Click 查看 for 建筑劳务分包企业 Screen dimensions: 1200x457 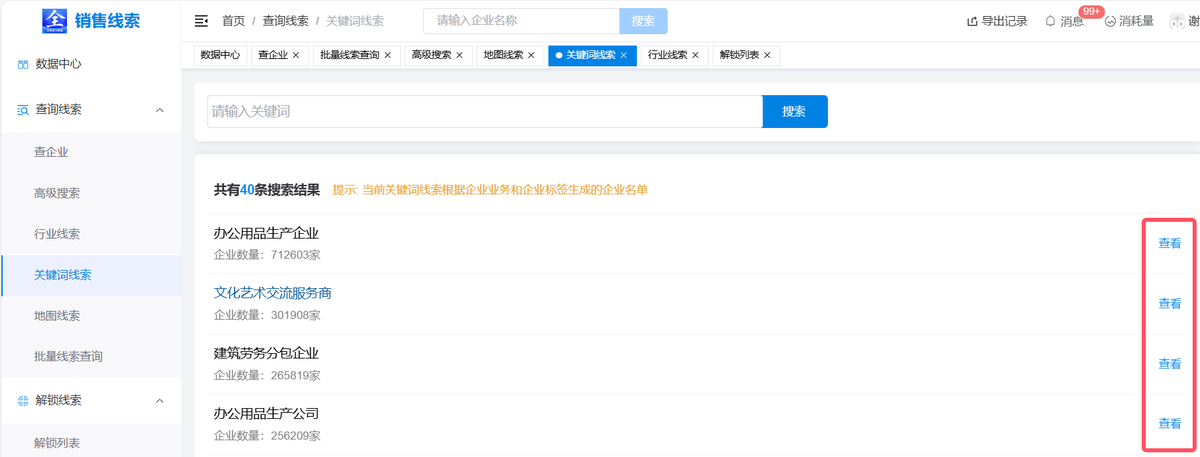(x=1170, y=364)
